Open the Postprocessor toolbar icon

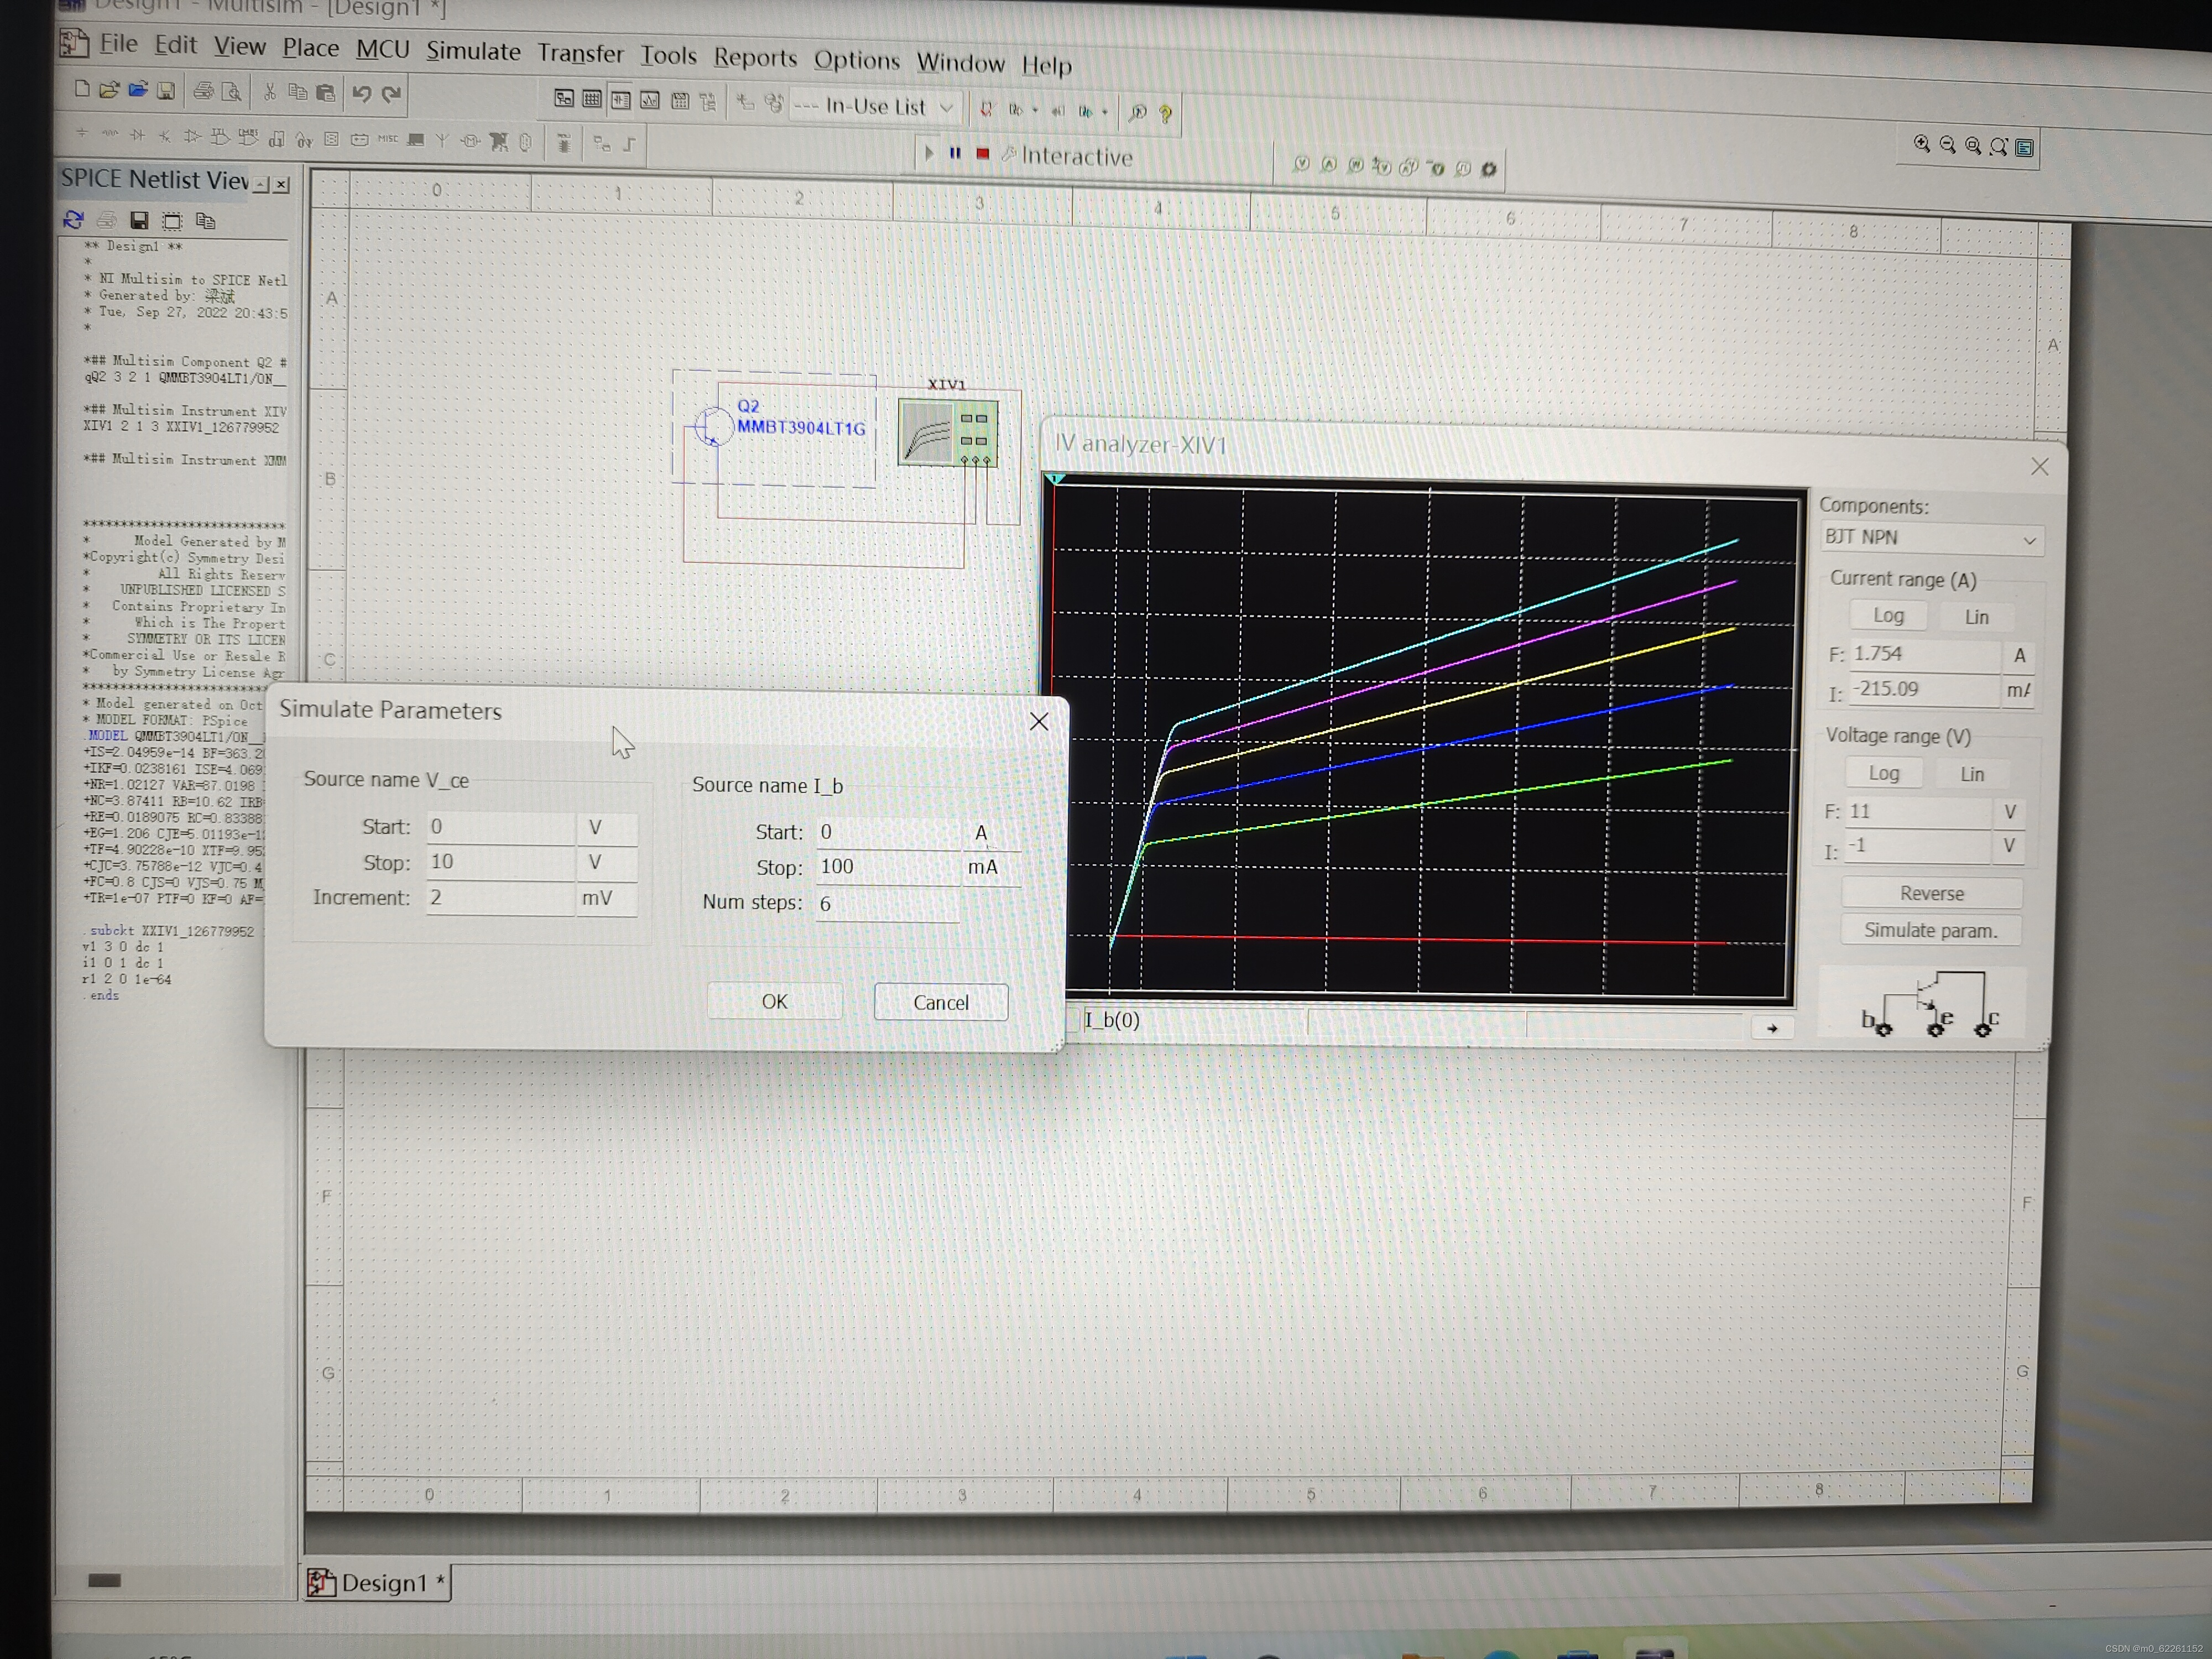pos(680,101)
